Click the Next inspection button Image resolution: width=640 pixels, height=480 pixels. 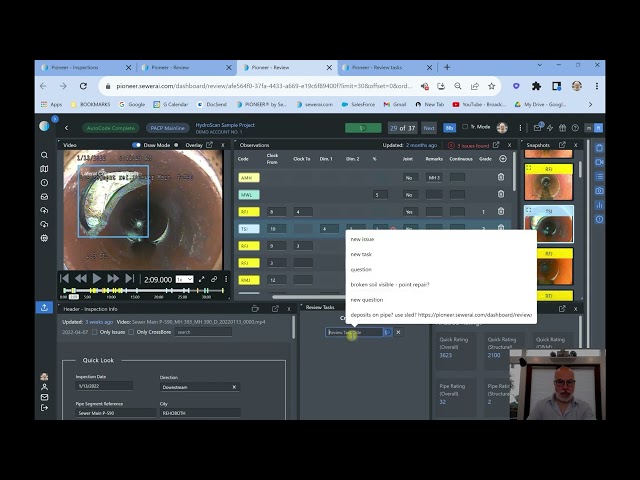point(429,128)
